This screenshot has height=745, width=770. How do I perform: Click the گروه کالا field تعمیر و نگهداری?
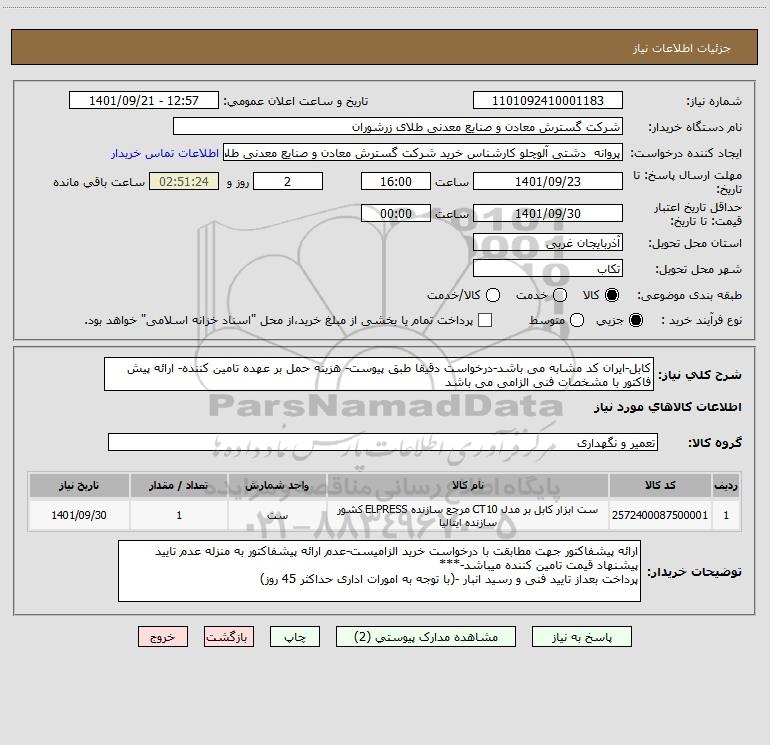pyautogui.click(x=383, y=442)
